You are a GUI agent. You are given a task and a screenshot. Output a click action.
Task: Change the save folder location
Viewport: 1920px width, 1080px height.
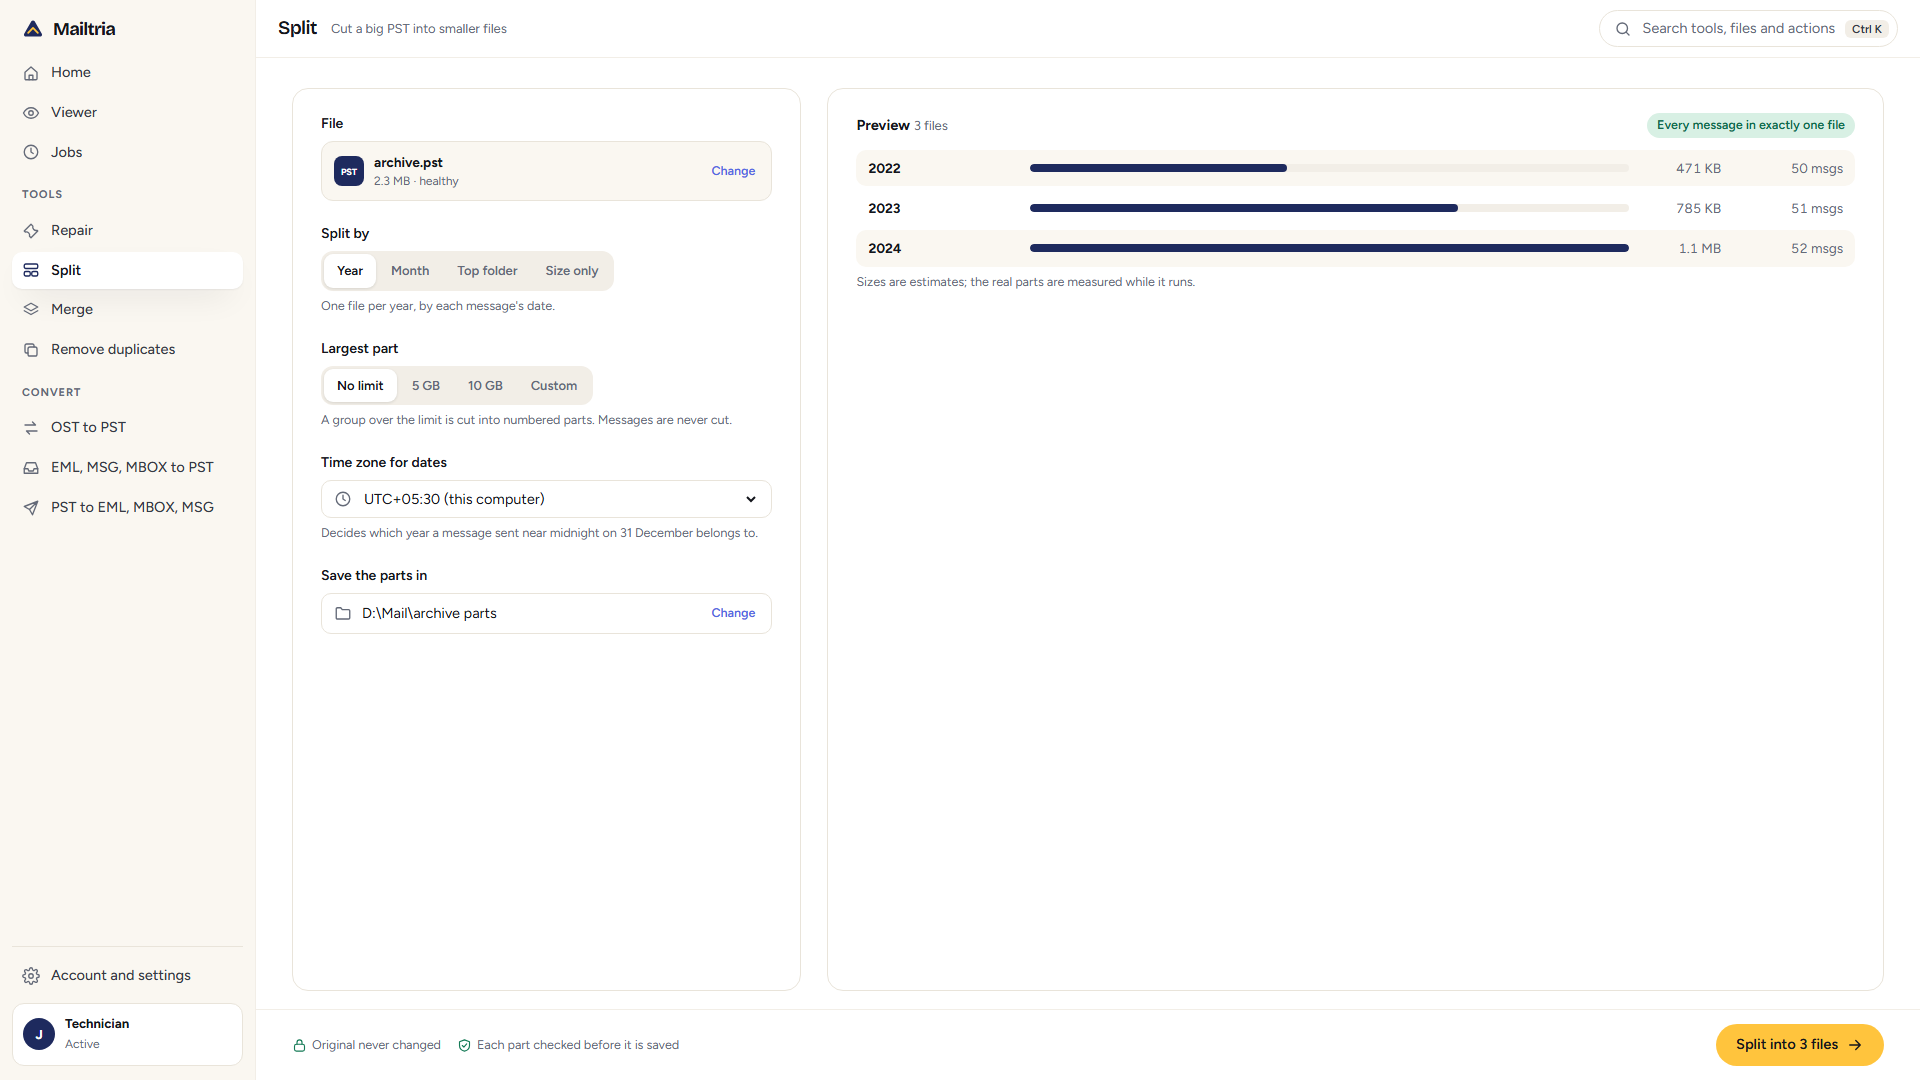pyautogui.click(x=733, y=613)
